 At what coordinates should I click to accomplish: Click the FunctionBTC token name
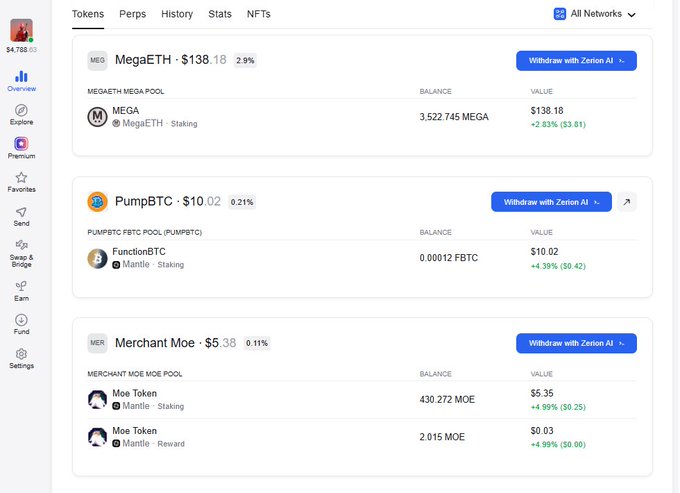(x=139, y=251)
